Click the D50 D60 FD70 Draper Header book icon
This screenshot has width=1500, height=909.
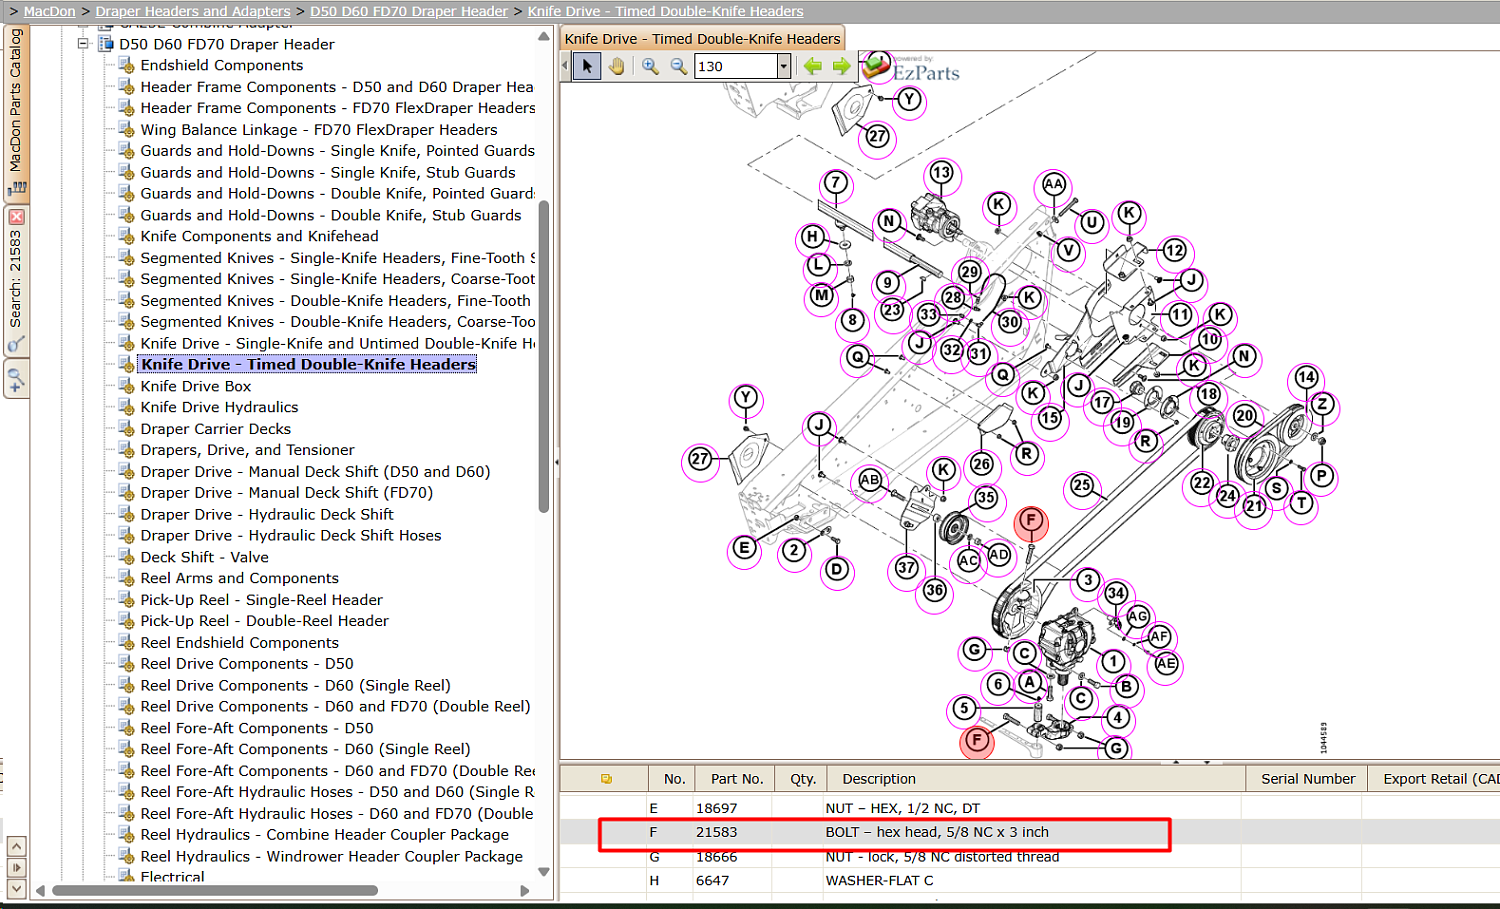[x=106, y=44]
